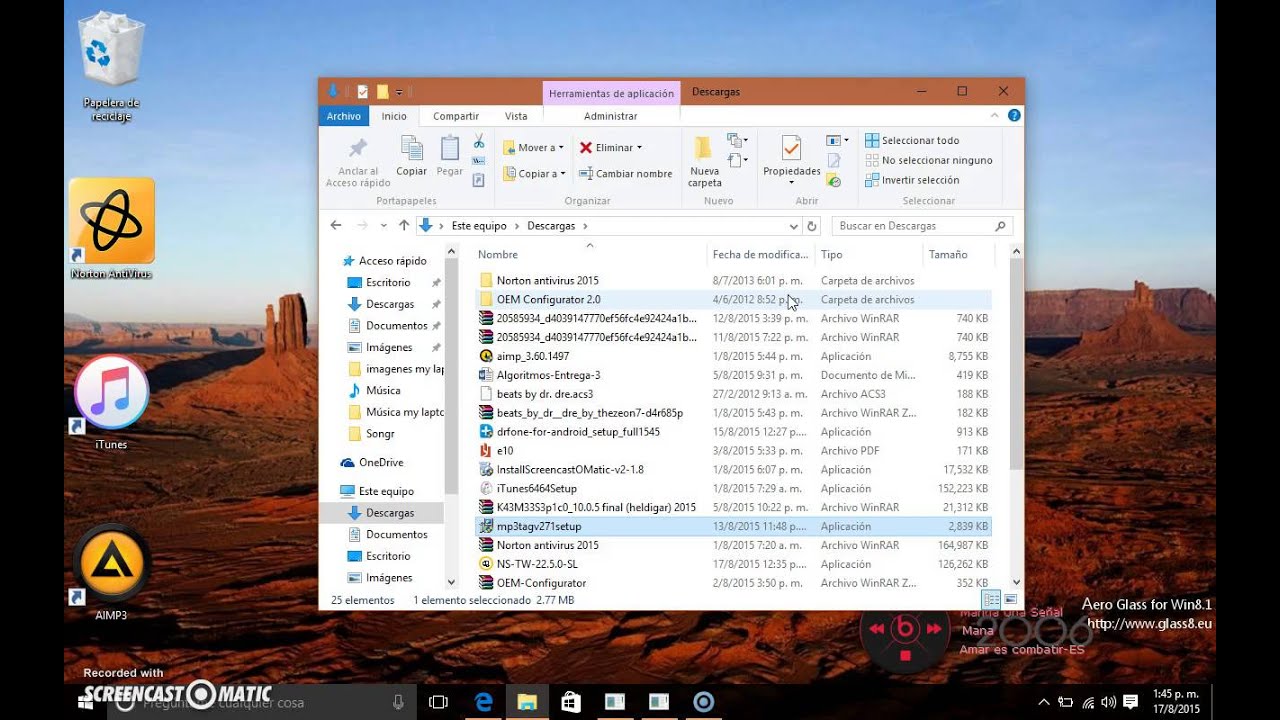1280x720 pixels.
Task: Open the New item dropdown in Nuevo group
Action: tap(738, 140)
